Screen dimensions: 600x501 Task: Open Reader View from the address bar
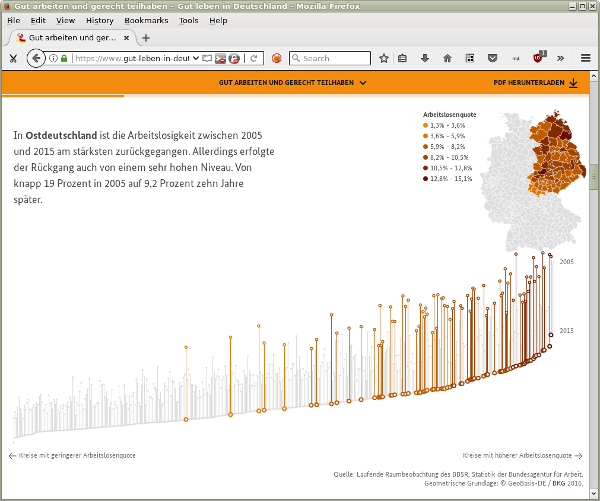207,58
